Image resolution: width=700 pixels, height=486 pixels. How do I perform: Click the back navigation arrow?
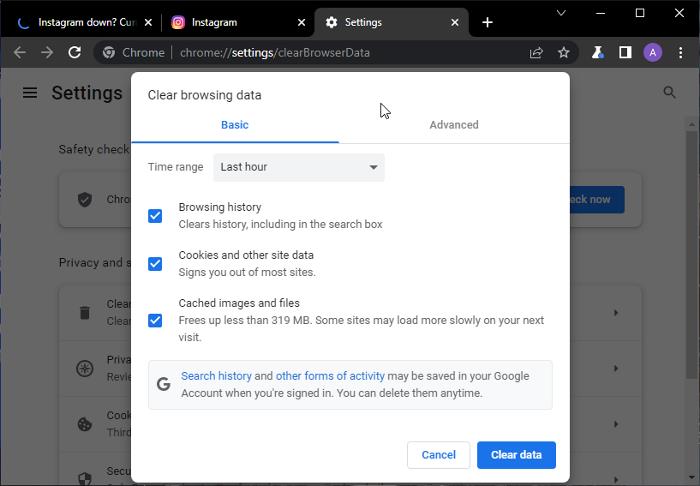[x=19, y=52]
